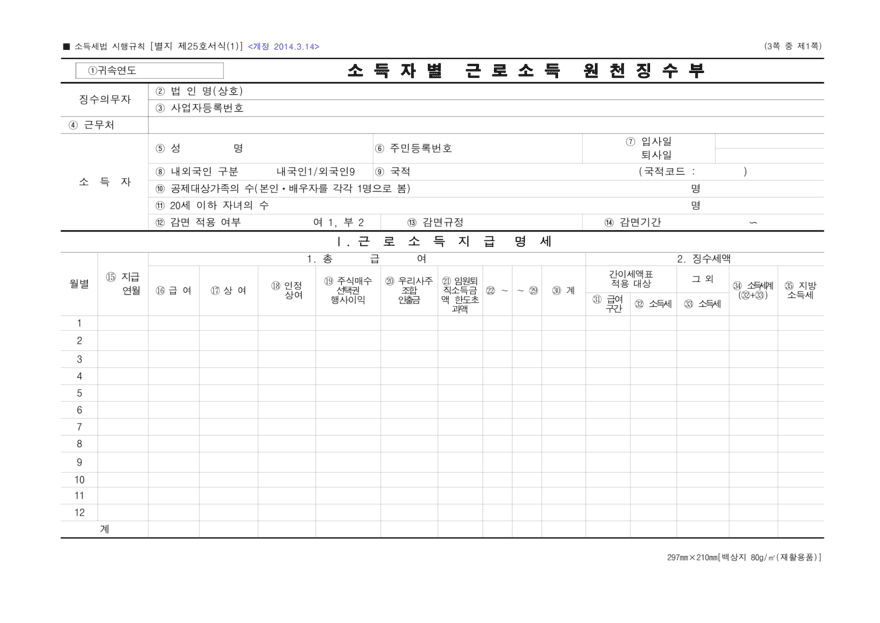Click the 징수의무자 section label
The height and width of the screenshot is (623, 880).
tap(104, 99)
